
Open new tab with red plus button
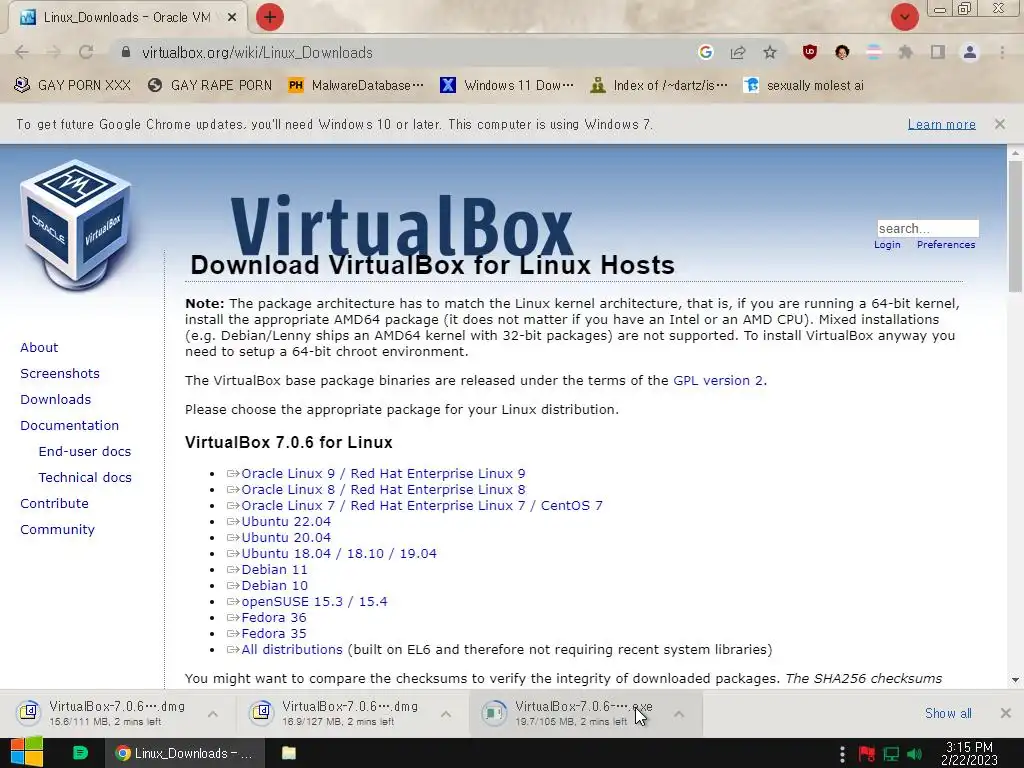(270, 17)
